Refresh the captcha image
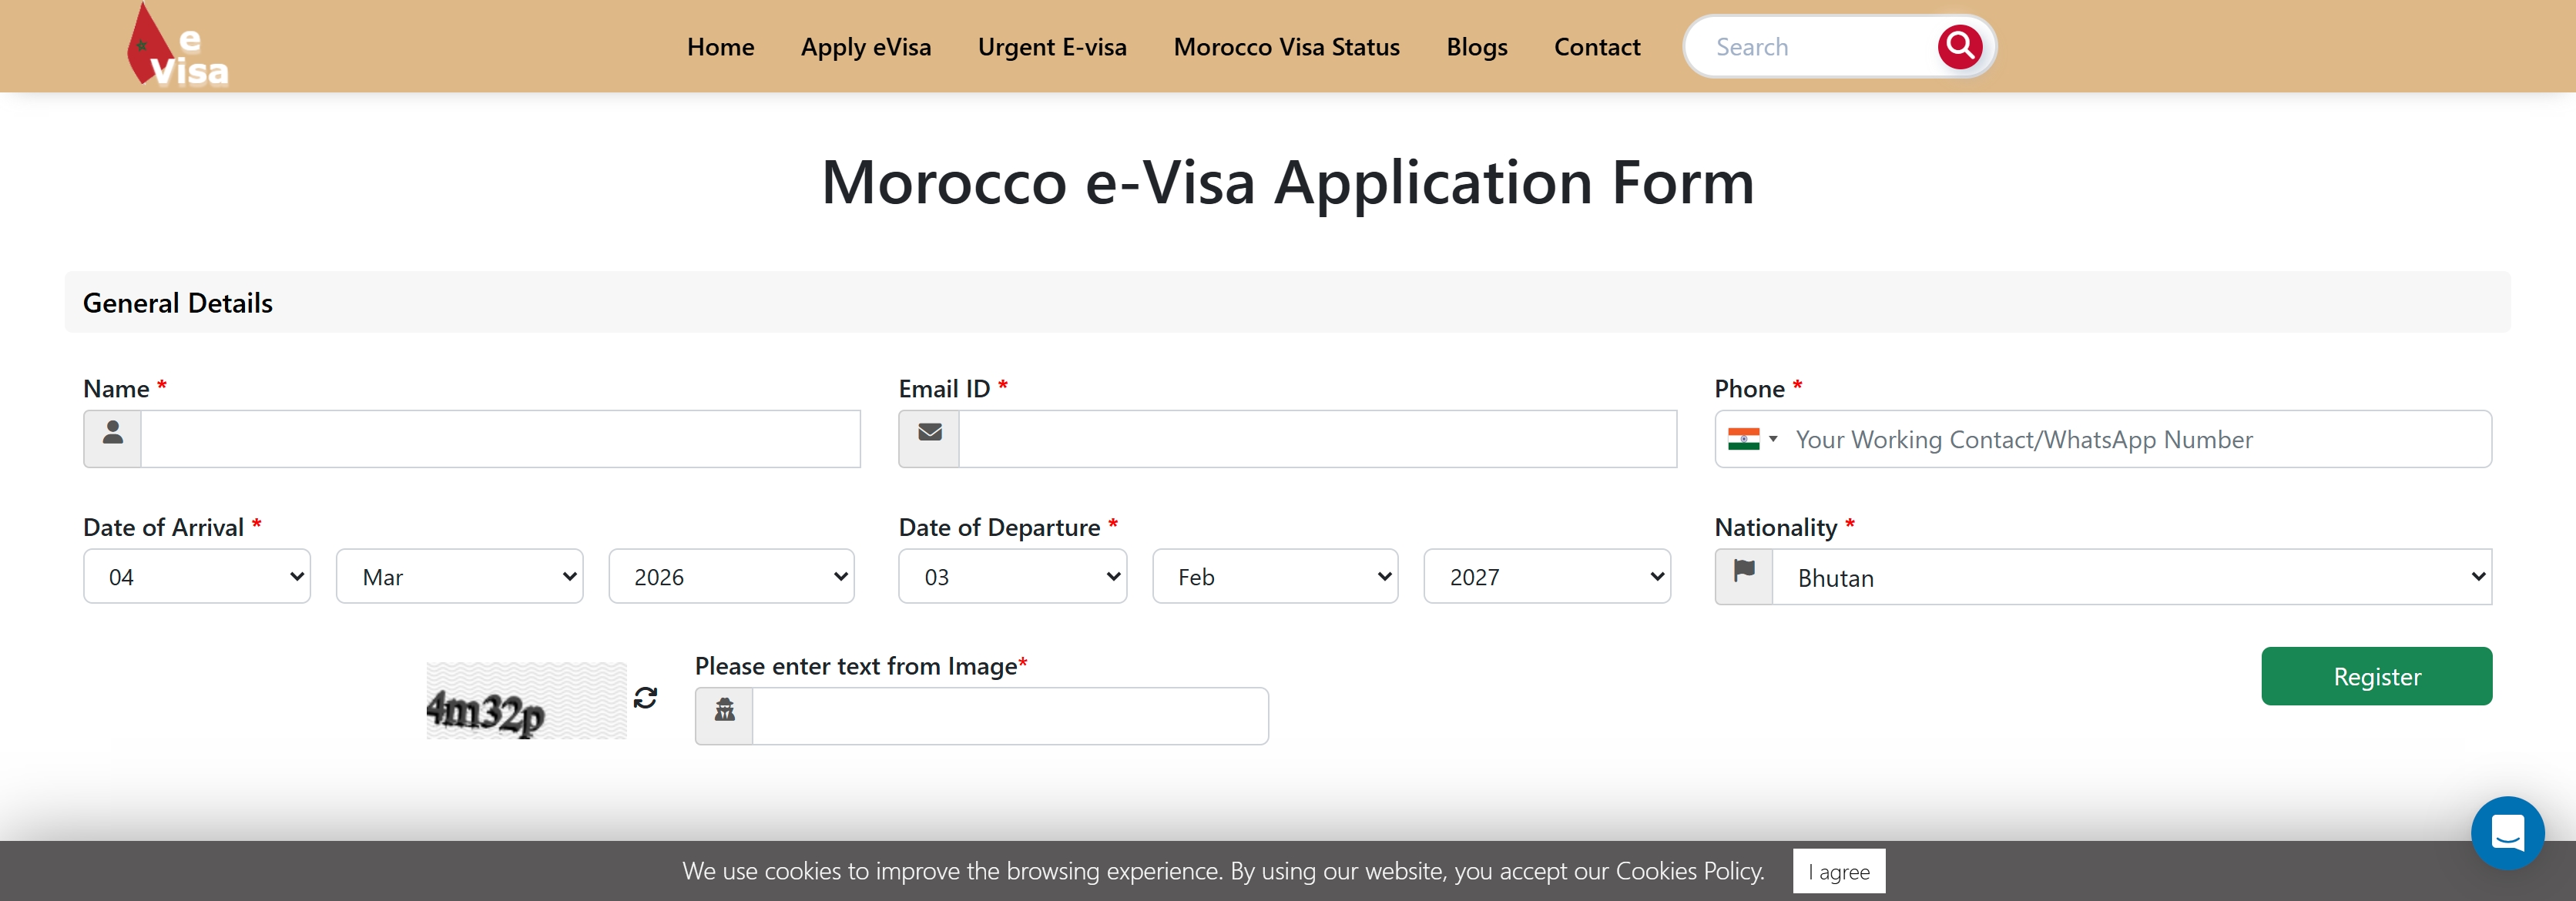This screenshot has height=901, width=2576. (x=645, y=698)
